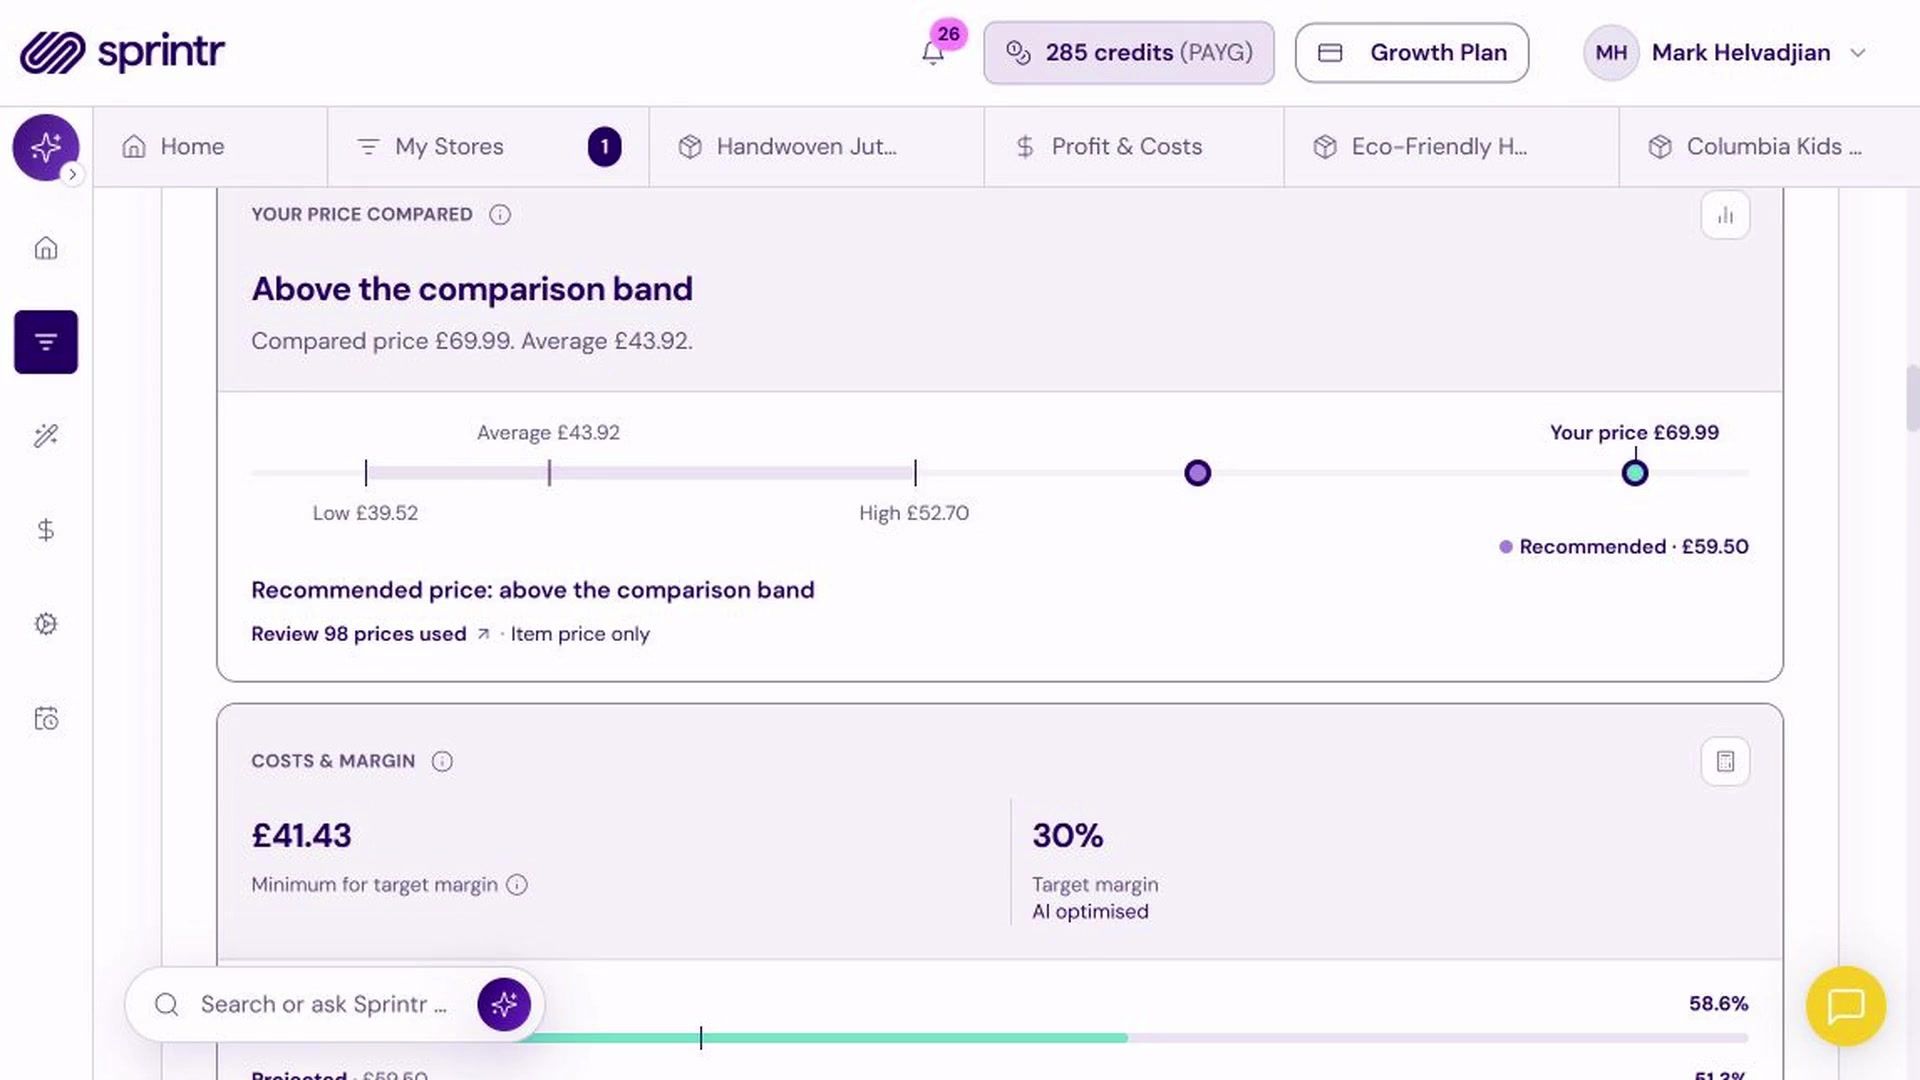Open the Handwoven Jut... tab

817,147
